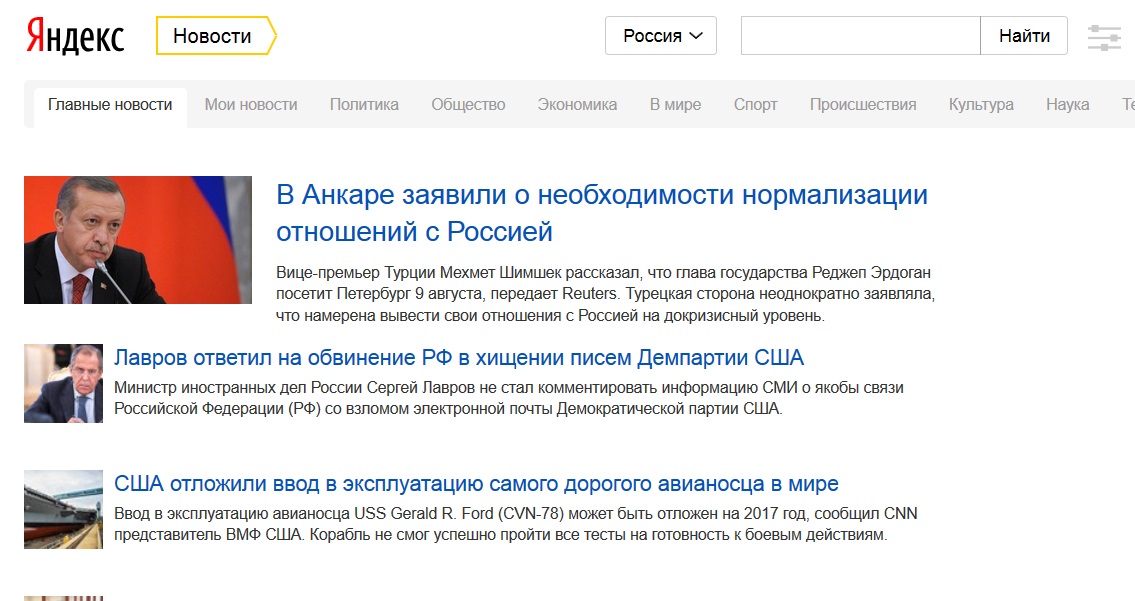Click the Новости yellow arrow button
Screen dimensions: 1135x601
(216, 35)
